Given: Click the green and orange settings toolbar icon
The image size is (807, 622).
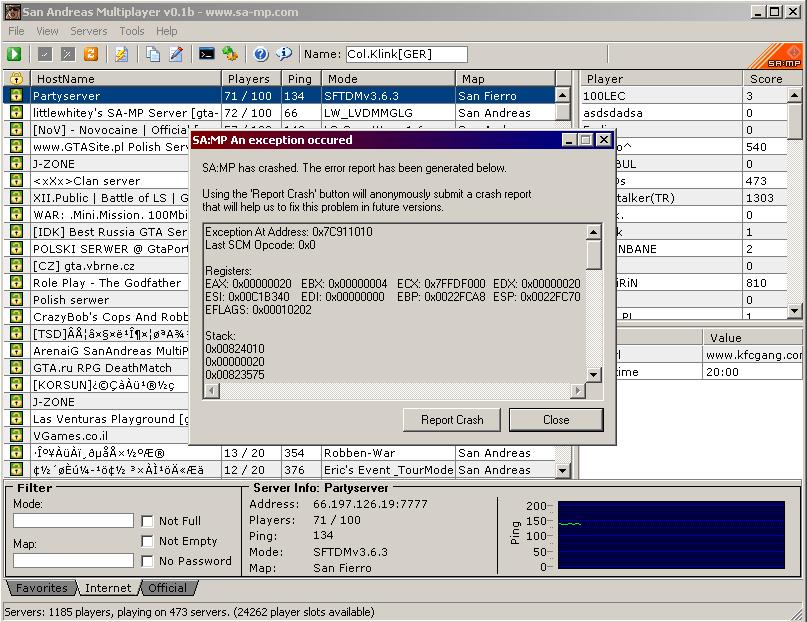Looking at the screenshot, I should [230, 54].
